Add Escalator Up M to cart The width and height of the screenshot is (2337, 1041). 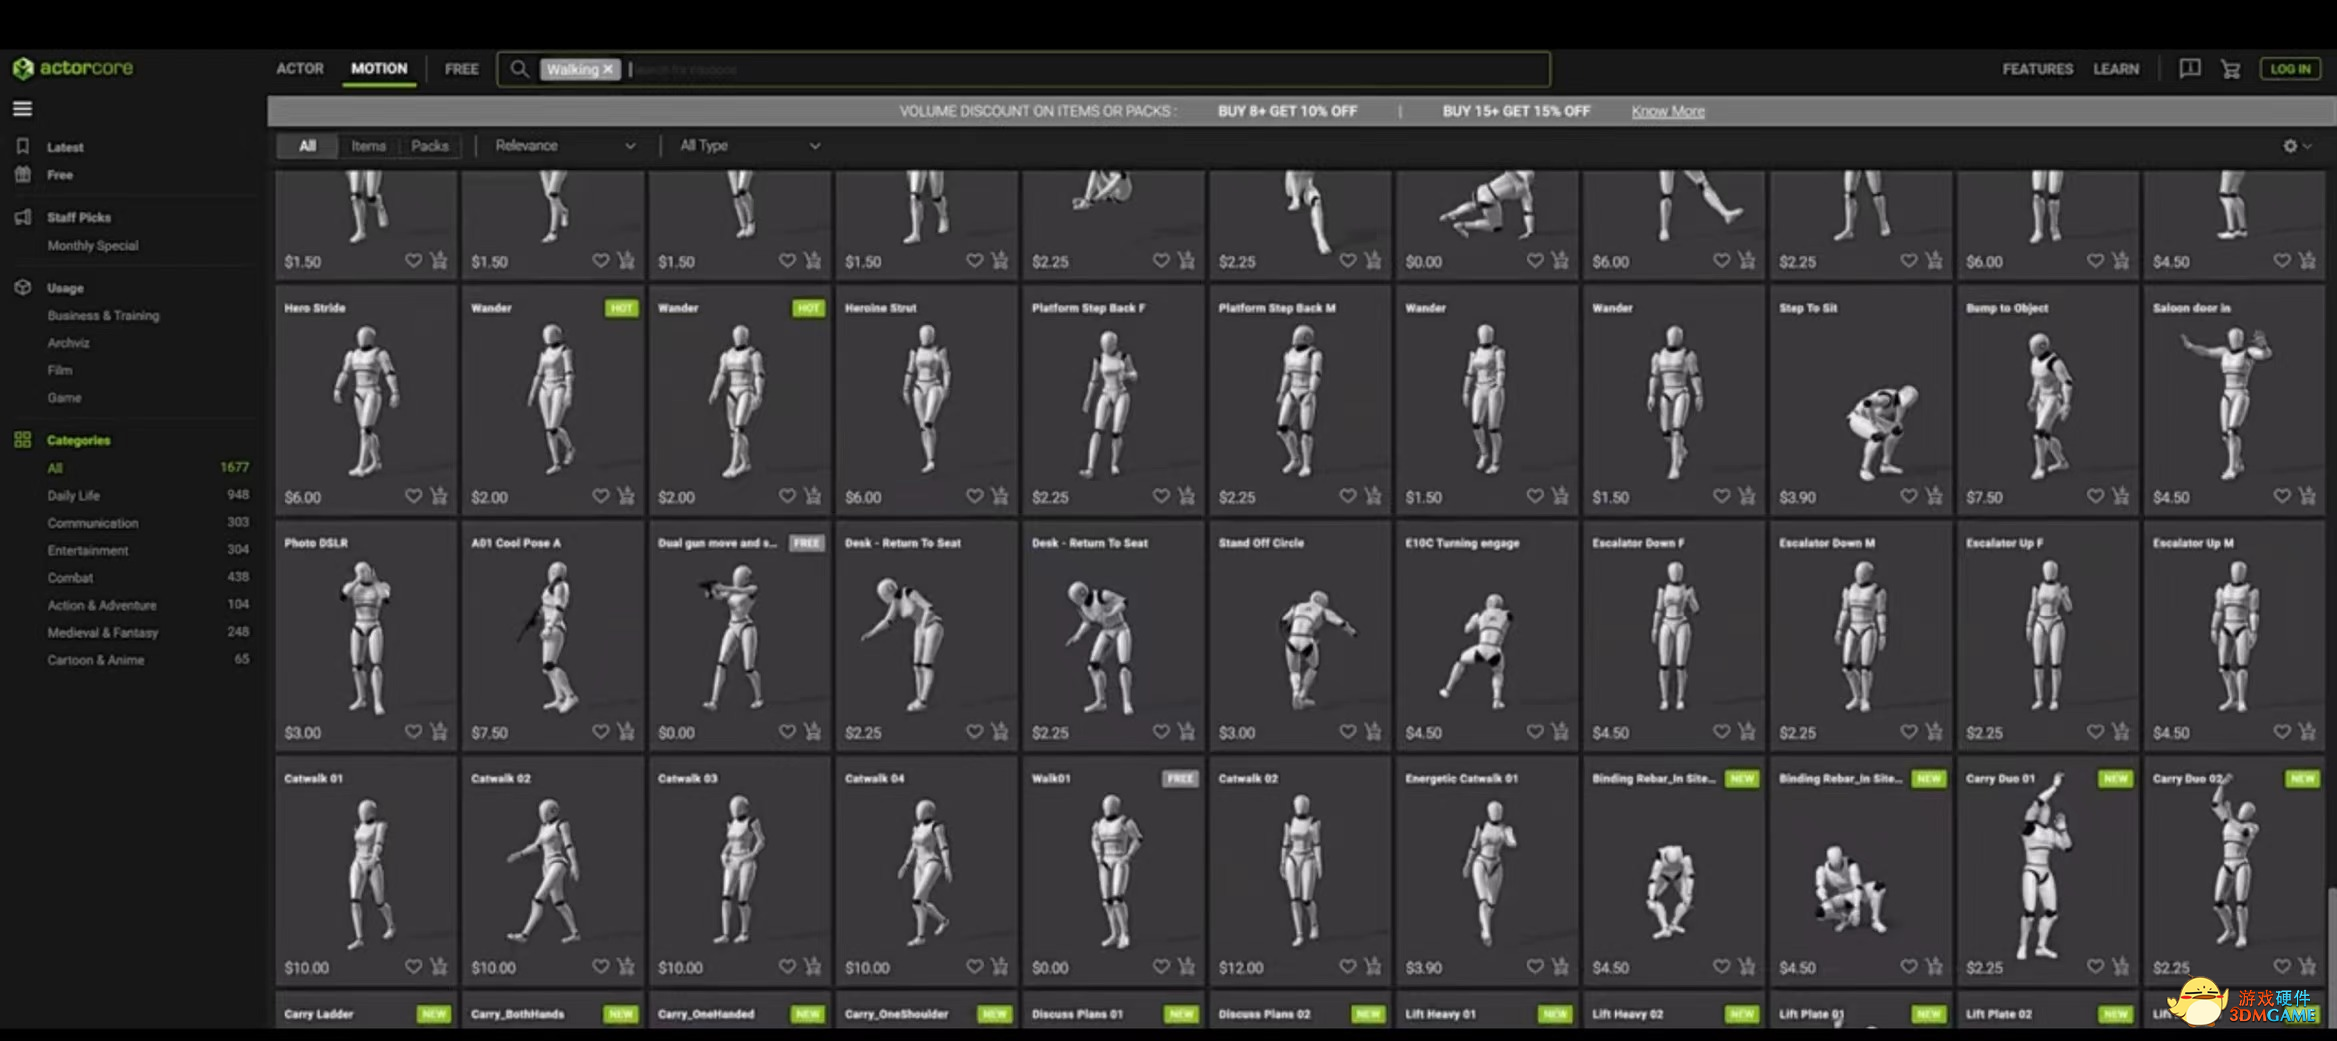point(2308,732)
